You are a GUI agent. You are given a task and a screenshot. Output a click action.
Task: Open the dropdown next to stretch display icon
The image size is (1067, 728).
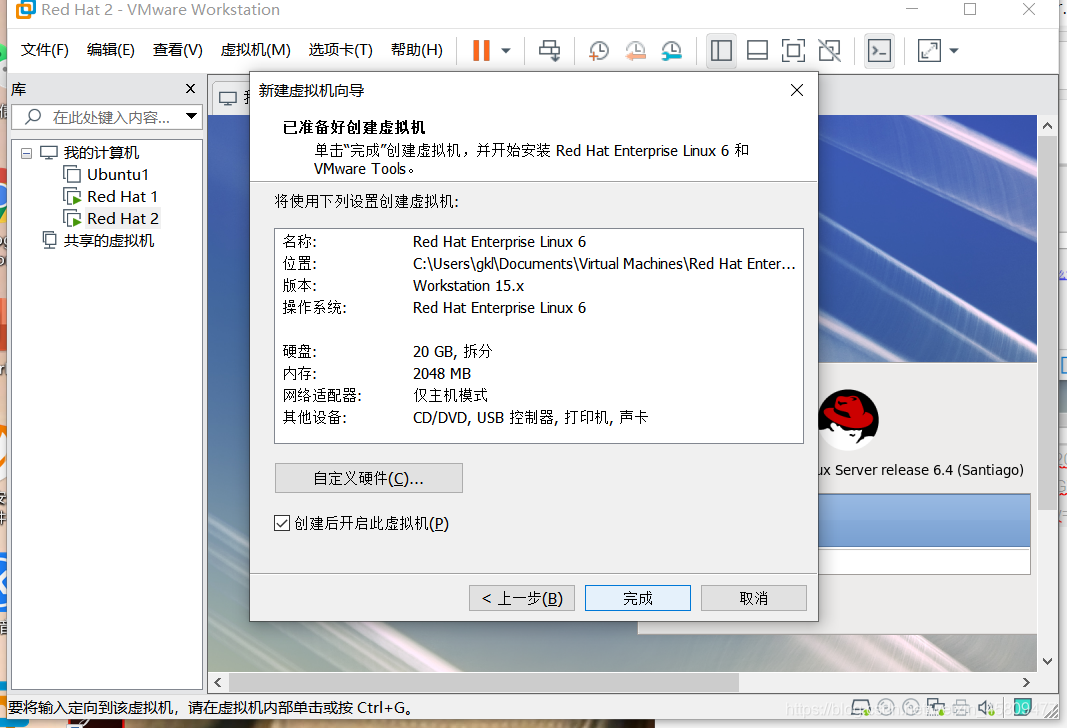point(954,50)
